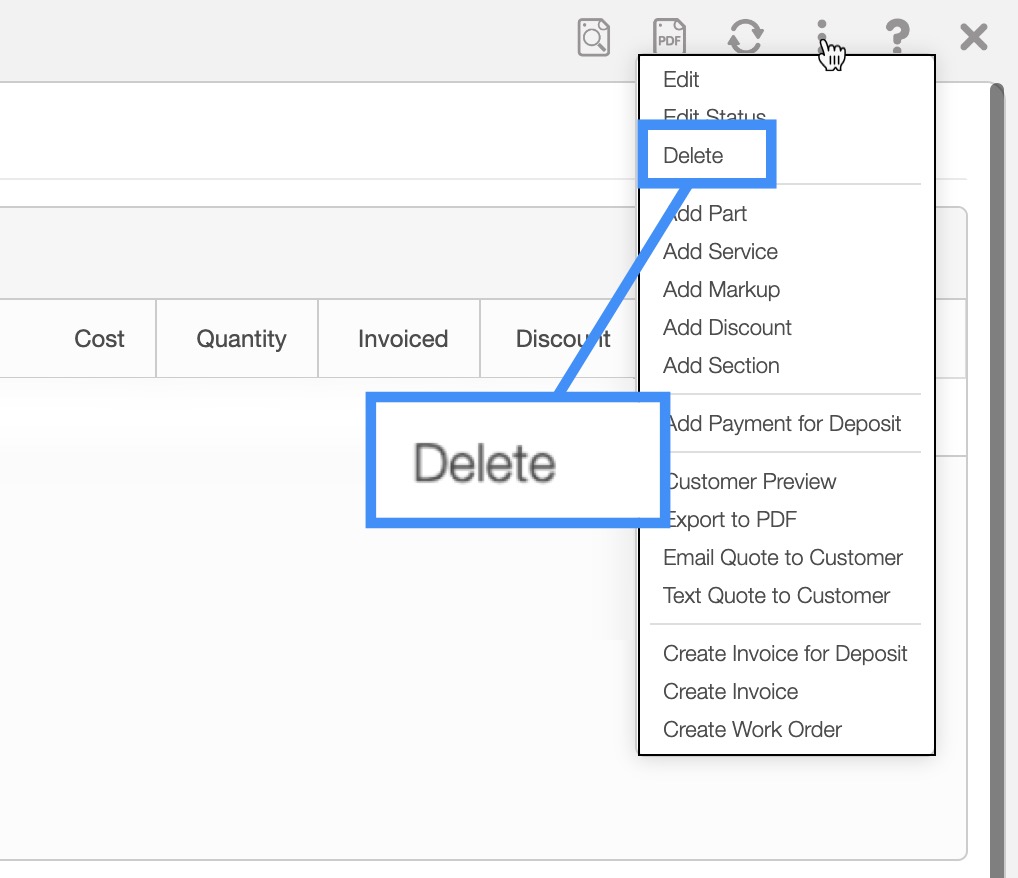1018x878 pixels.
Task: Select Add Discount menu option
Action: click(727, 328)
